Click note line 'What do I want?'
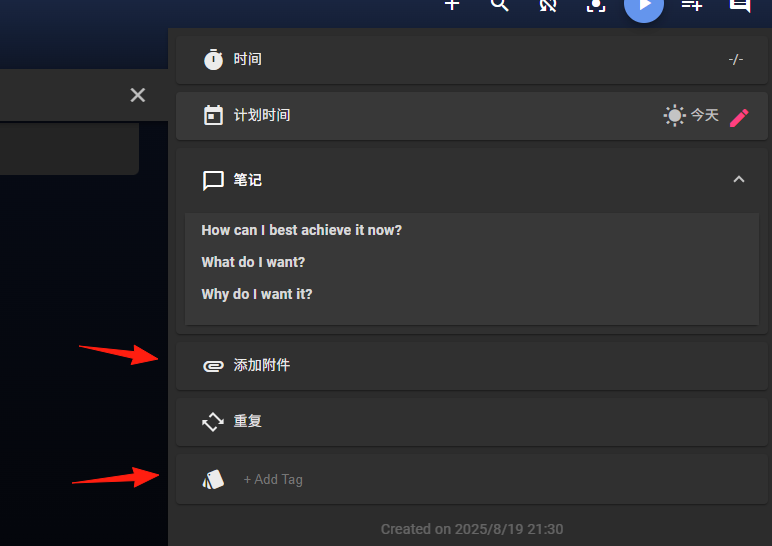772x546 pixels. [253, 262]
